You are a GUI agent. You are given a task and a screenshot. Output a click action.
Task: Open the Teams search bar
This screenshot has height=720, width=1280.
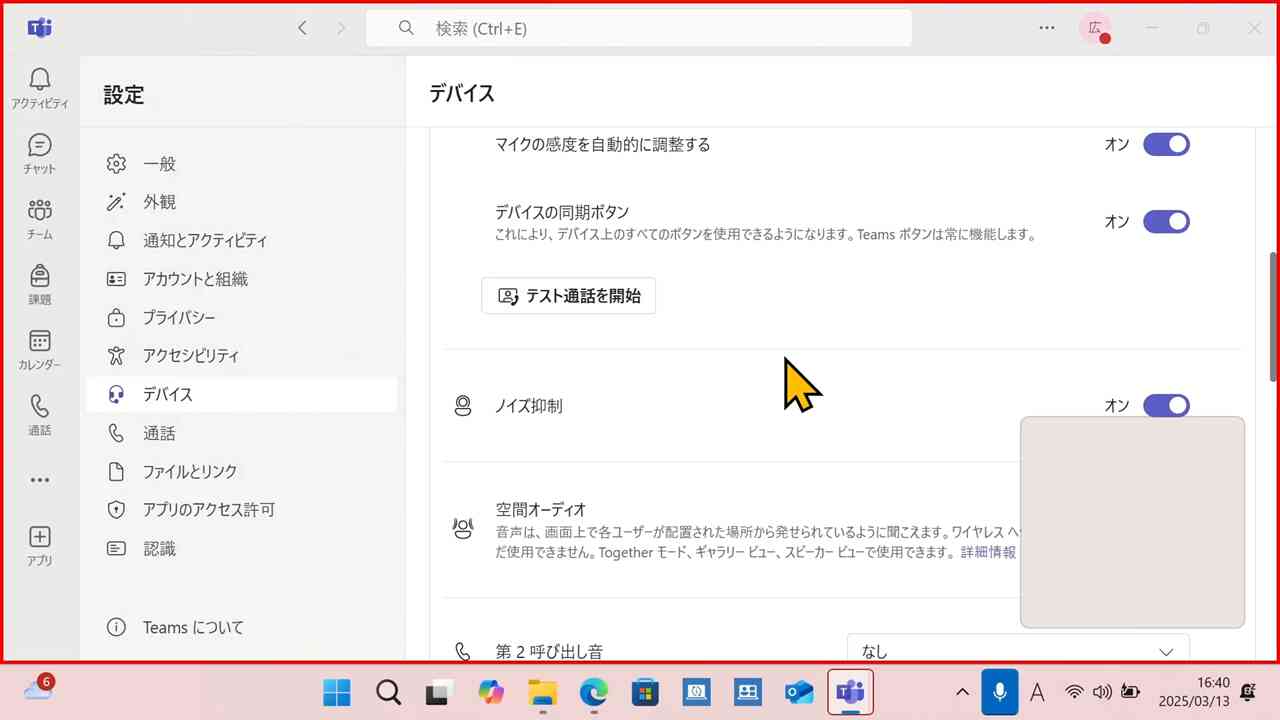click(640, 28)
